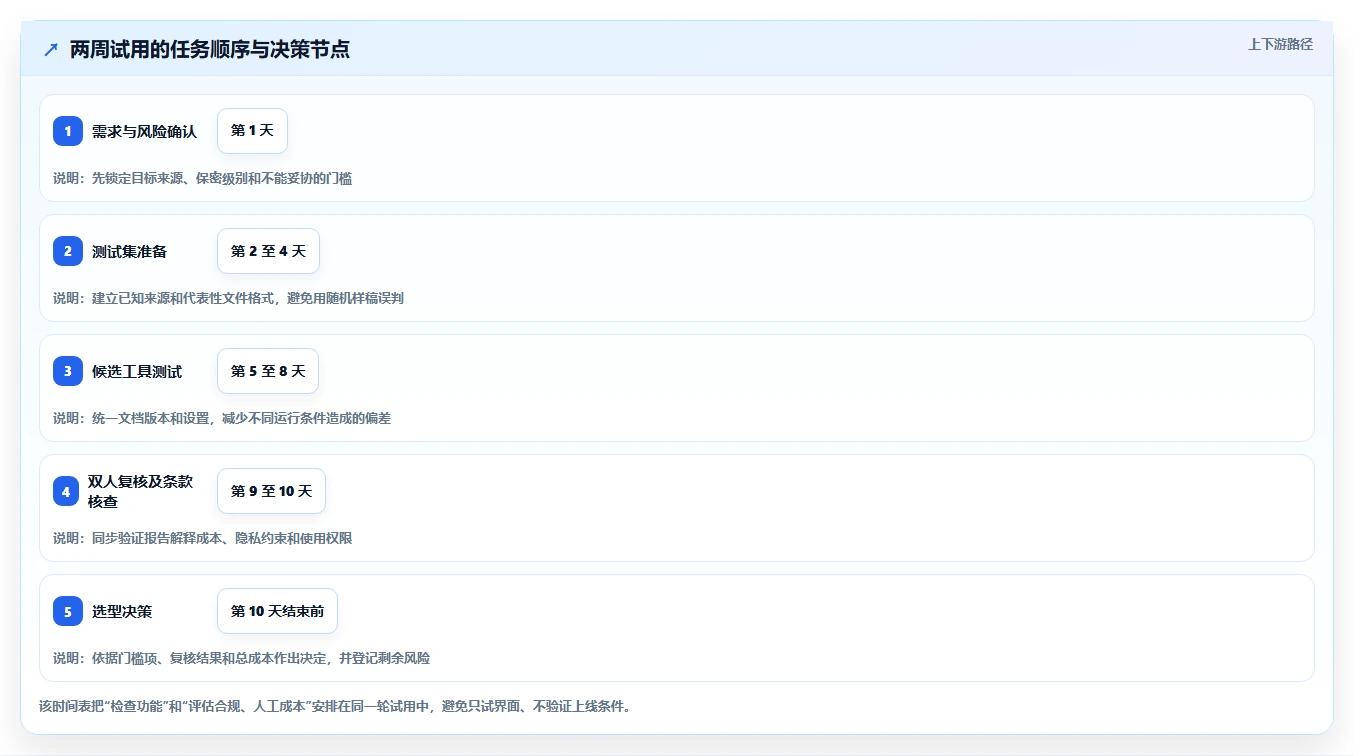Click the step 1 number badge
Screen dimensions: 1354x756
[68, 131]
